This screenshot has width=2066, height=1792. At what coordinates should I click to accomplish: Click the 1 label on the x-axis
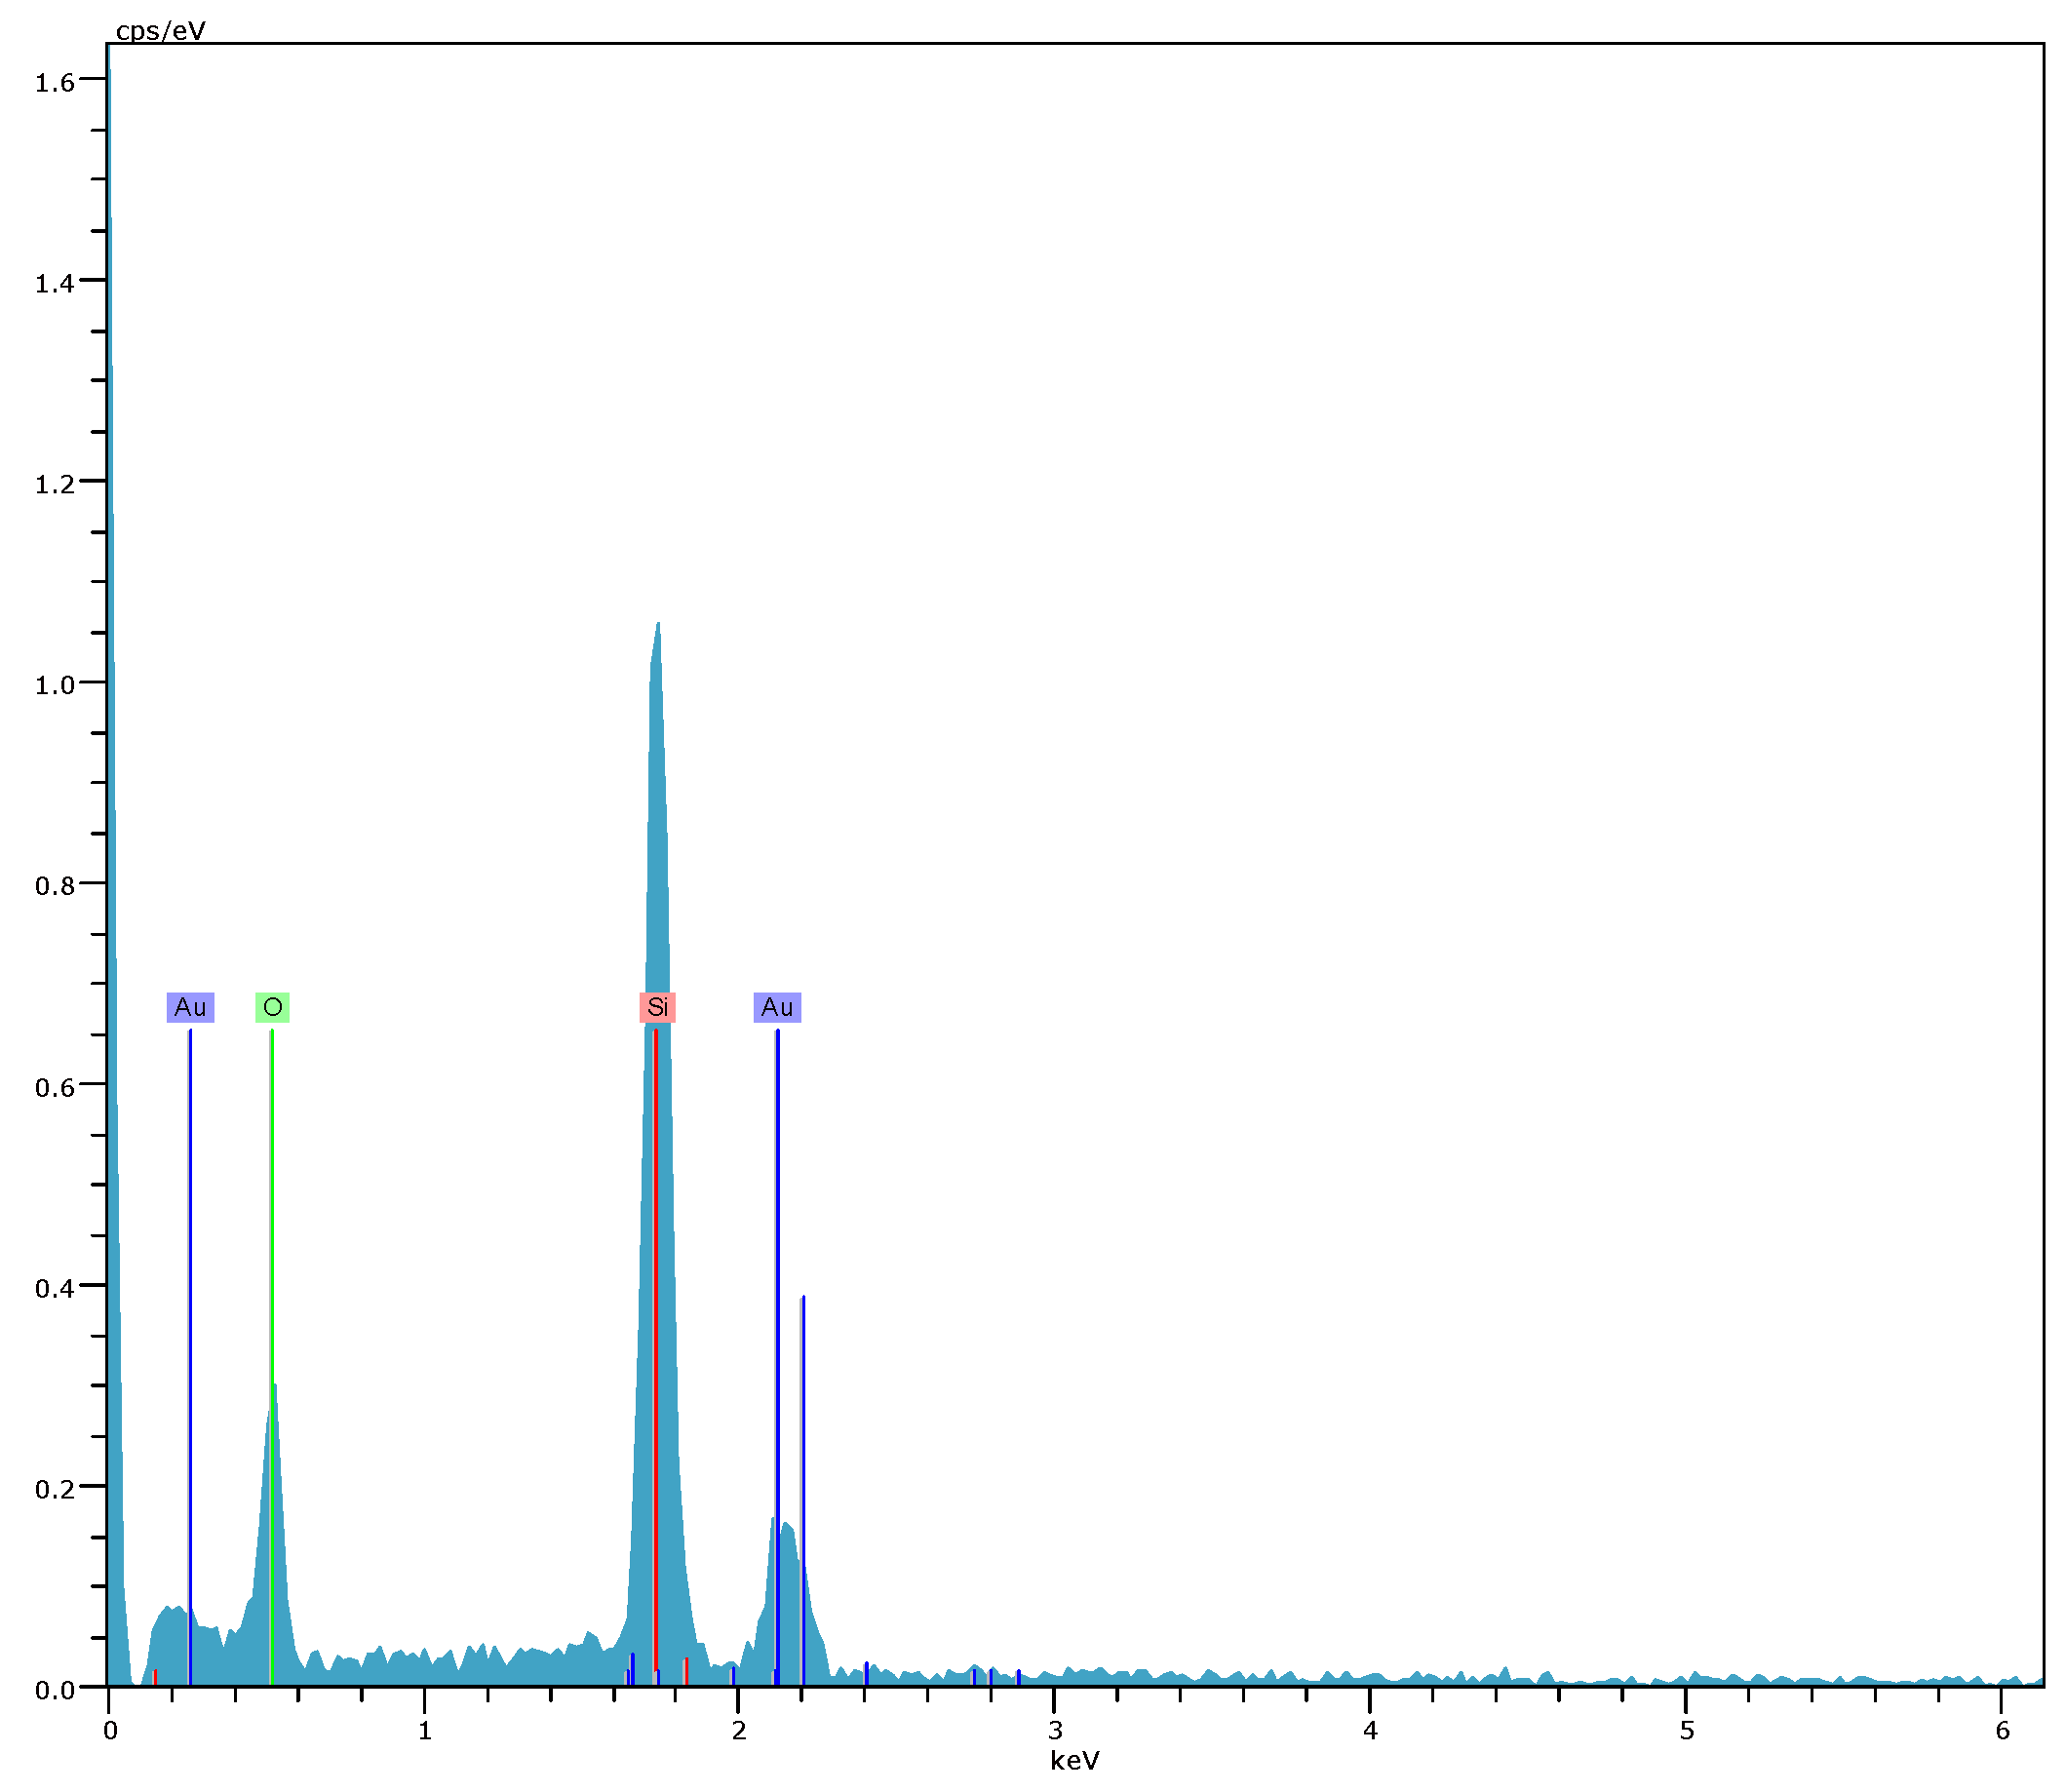point(425,1731)
